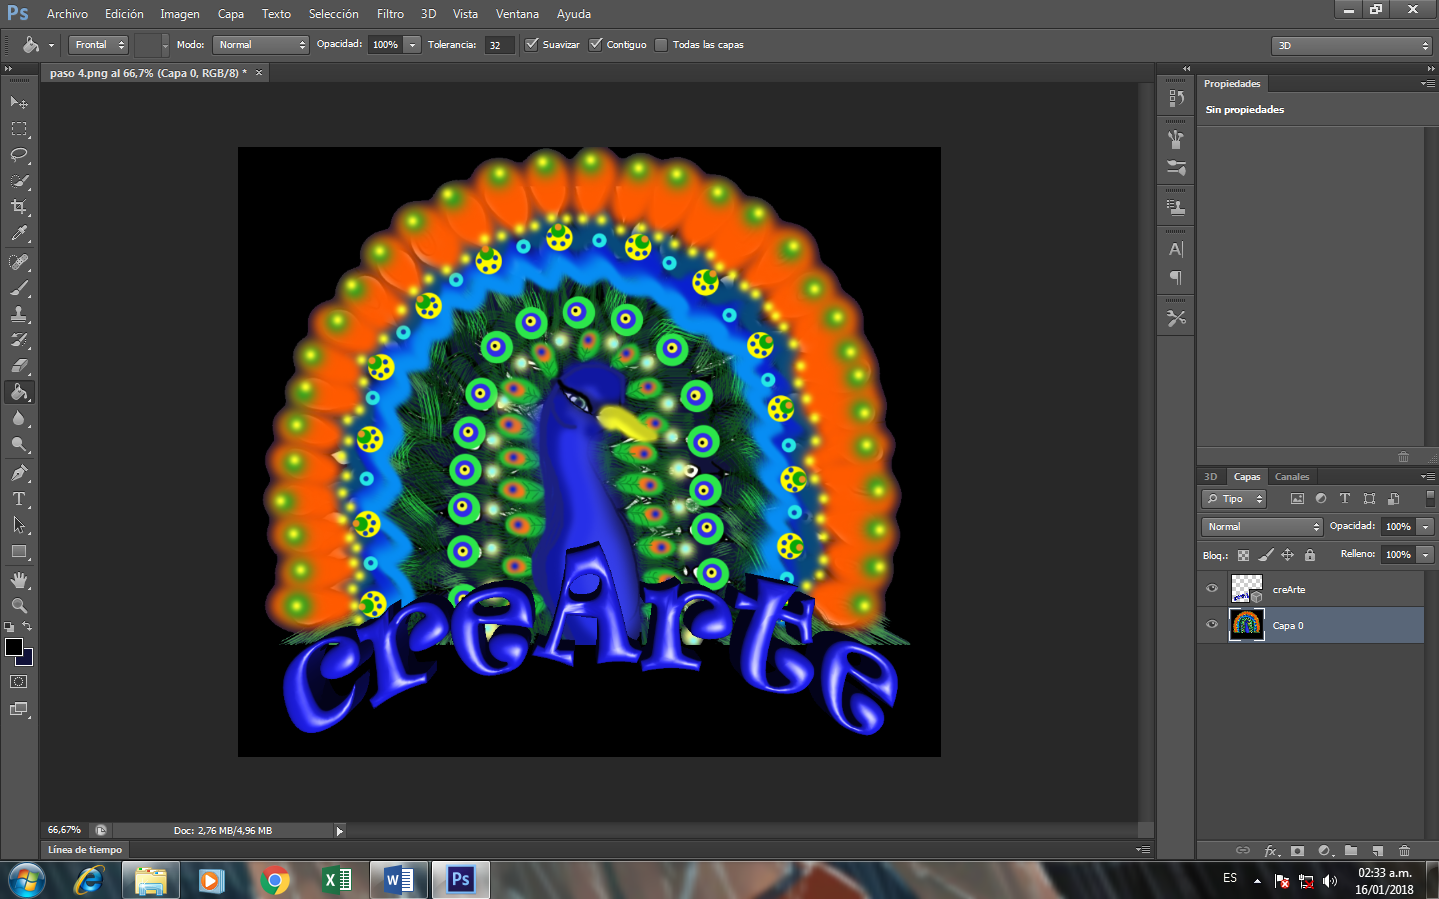
Task: Select the Lasso tool
Action: pos(19,155)
